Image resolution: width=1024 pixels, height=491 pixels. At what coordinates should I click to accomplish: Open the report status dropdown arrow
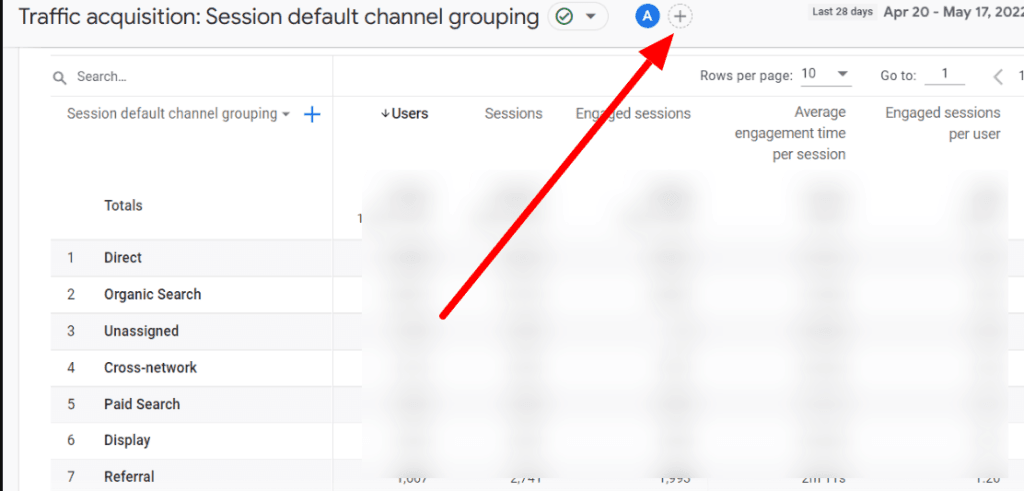point(591,17)
